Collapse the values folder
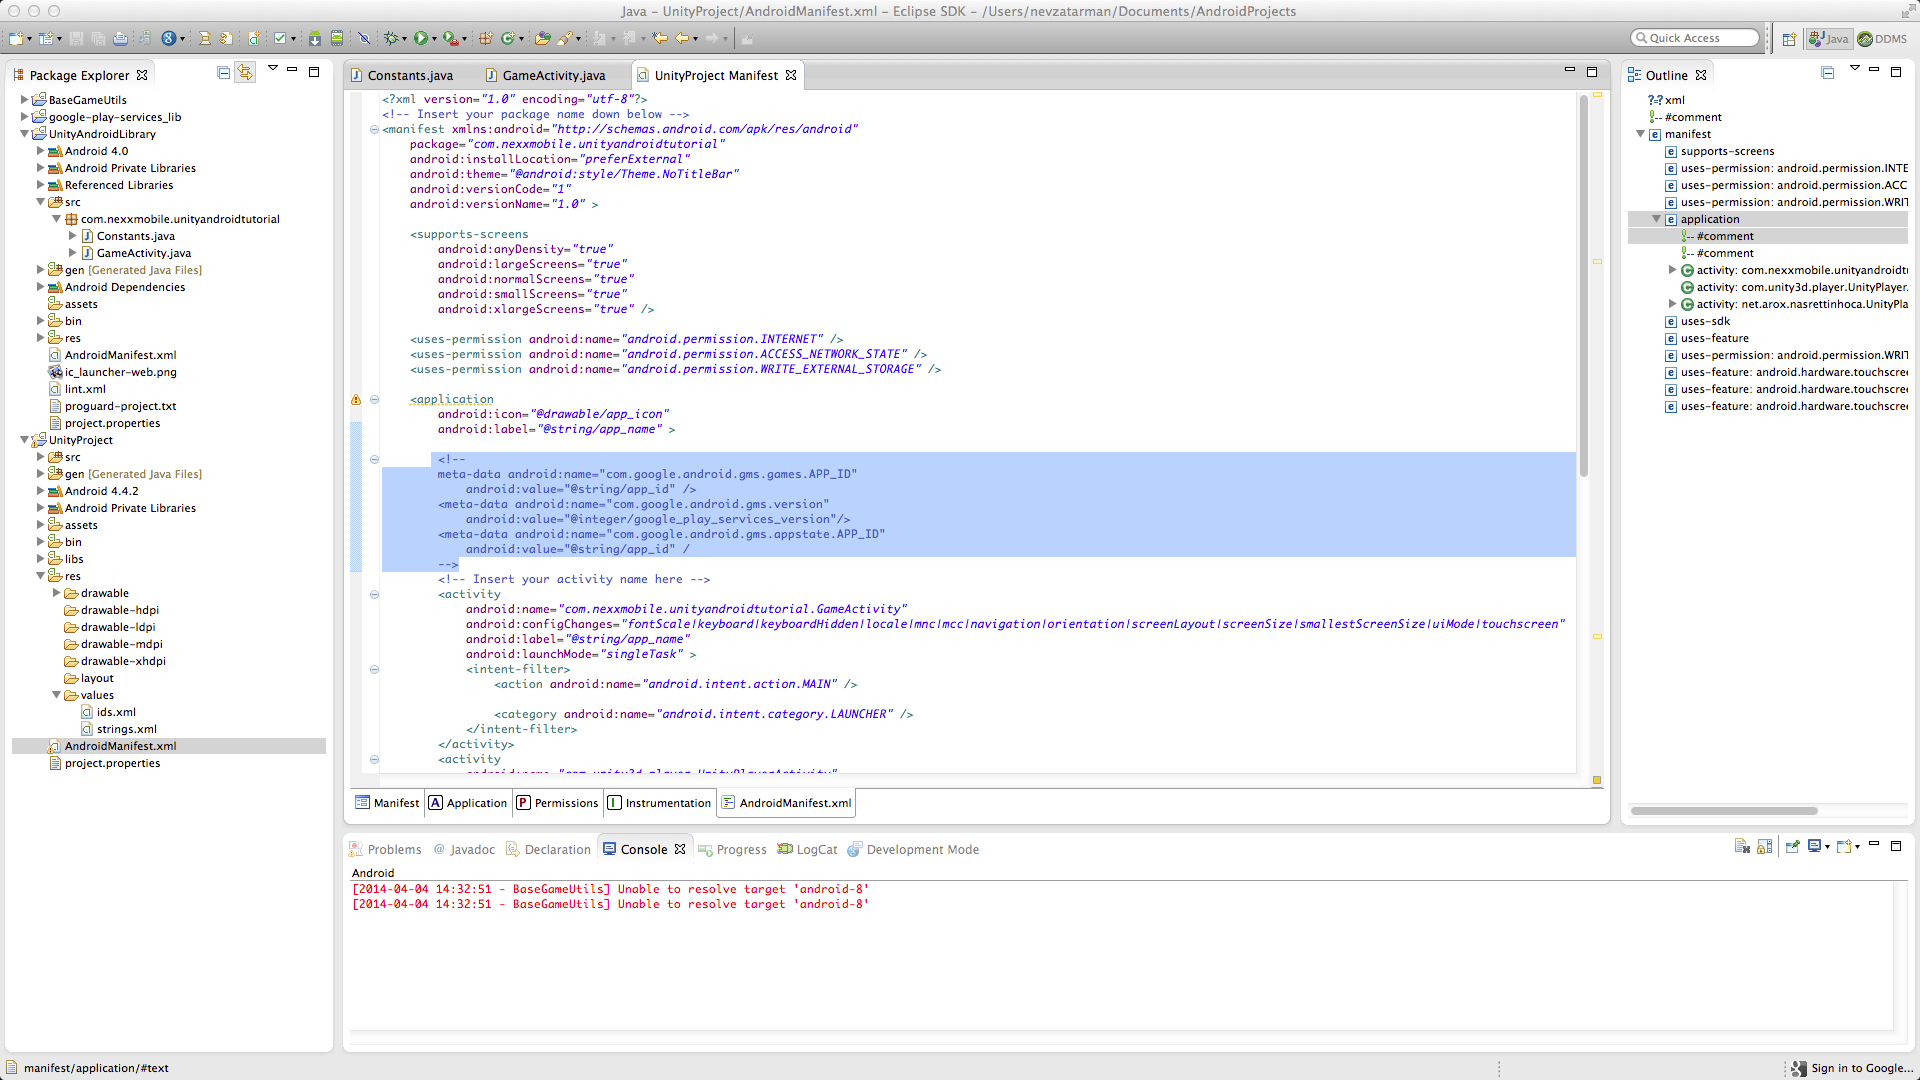 coord(57,695)
